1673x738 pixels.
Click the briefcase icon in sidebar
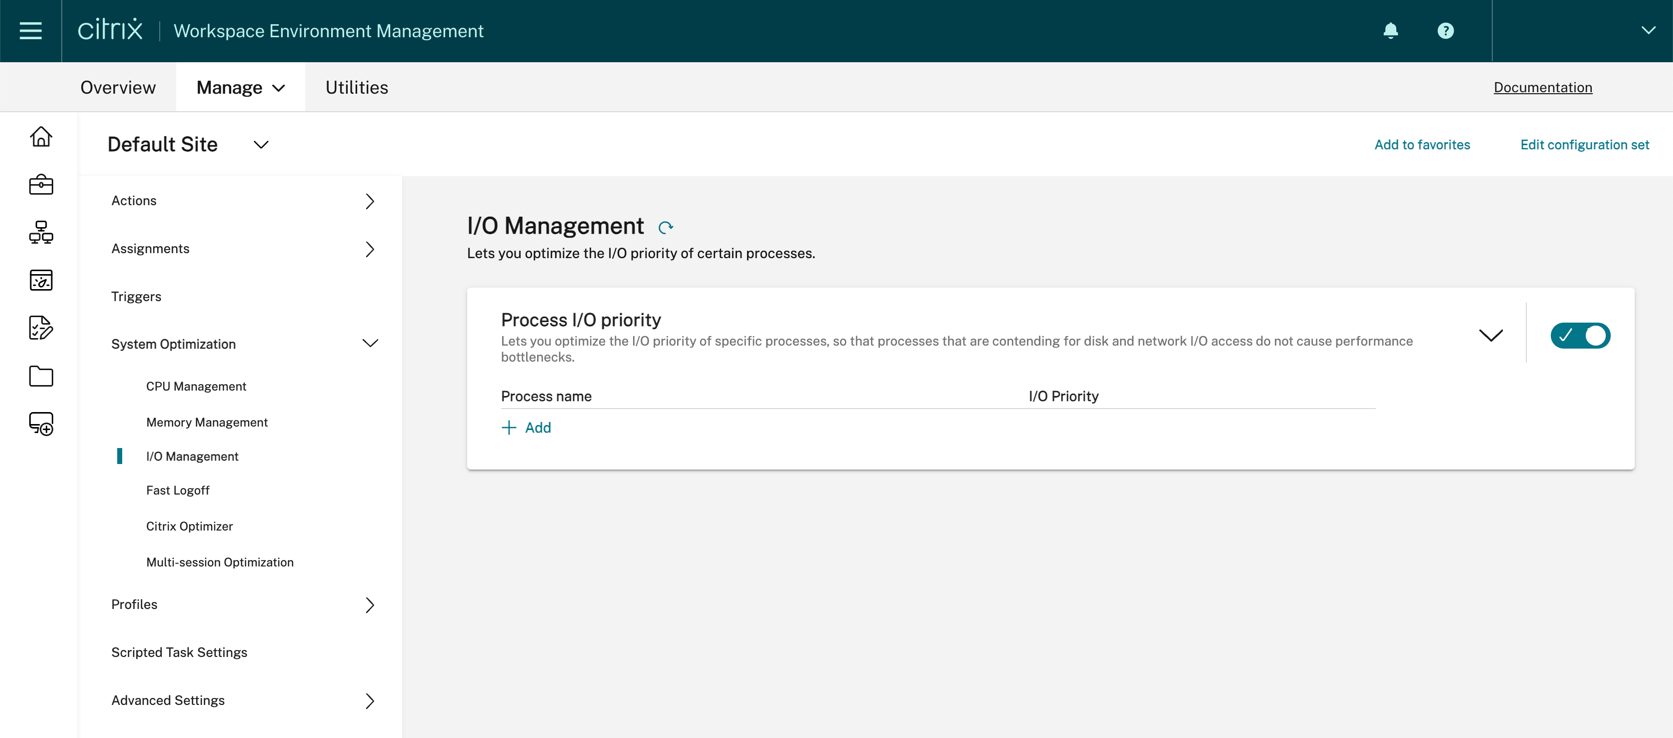click(x=41, y=185)
